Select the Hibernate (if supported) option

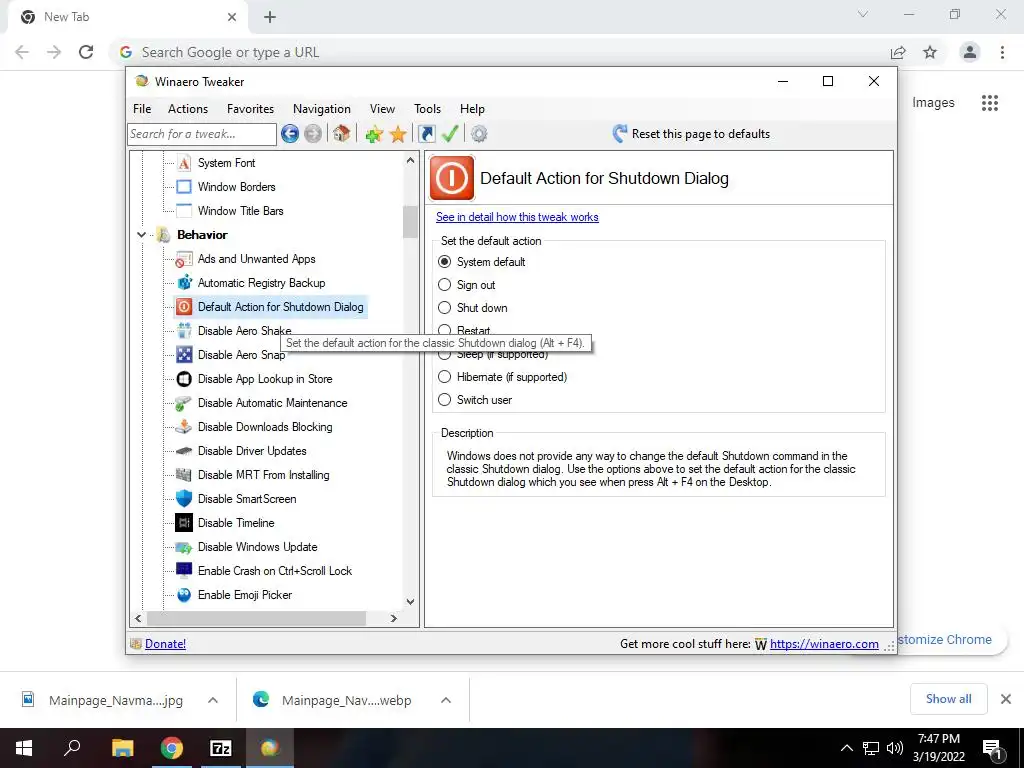445,377
